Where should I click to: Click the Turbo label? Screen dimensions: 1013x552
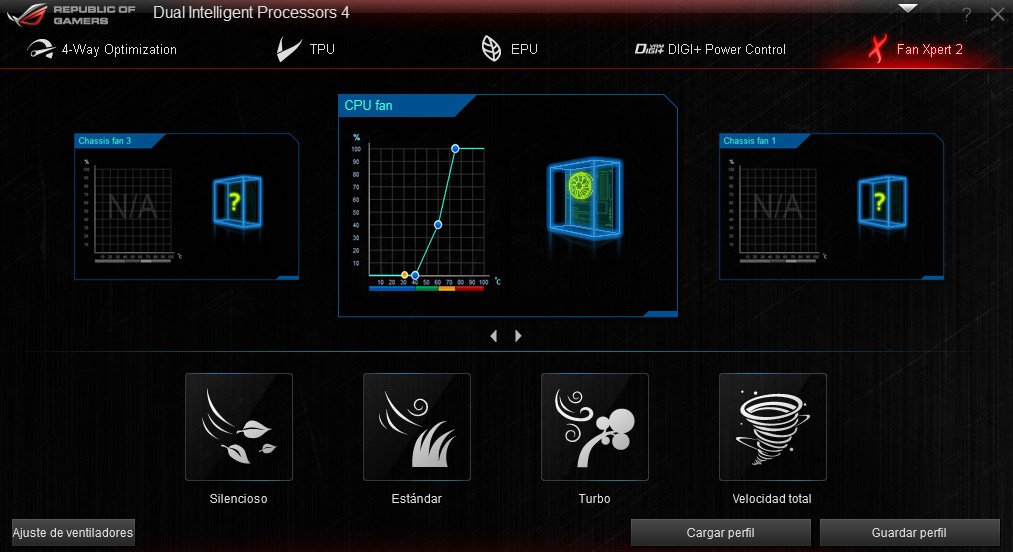[594, 499]
